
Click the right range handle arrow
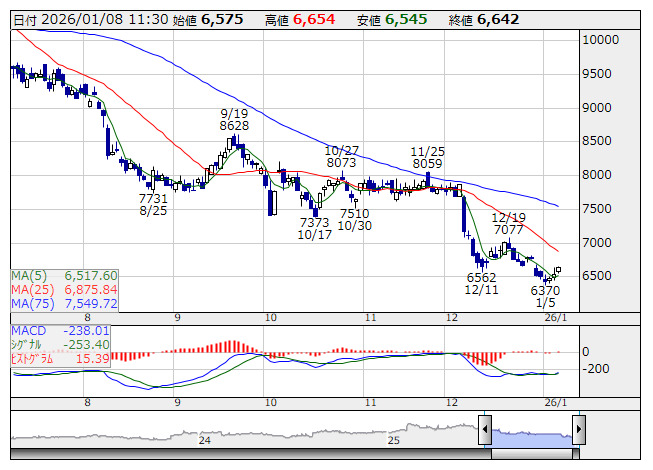tap(579, 431)
